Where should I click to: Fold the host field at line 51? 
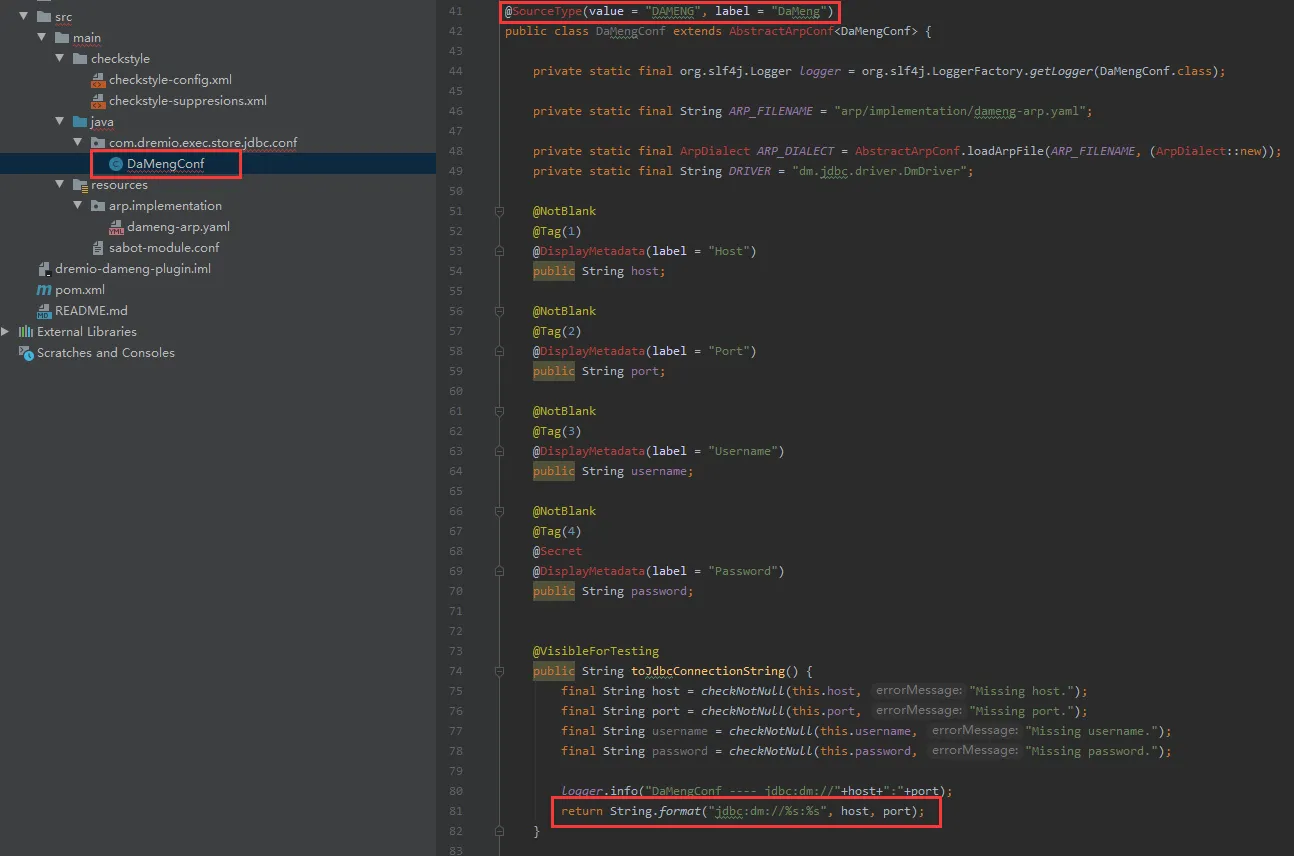[498, 211]
